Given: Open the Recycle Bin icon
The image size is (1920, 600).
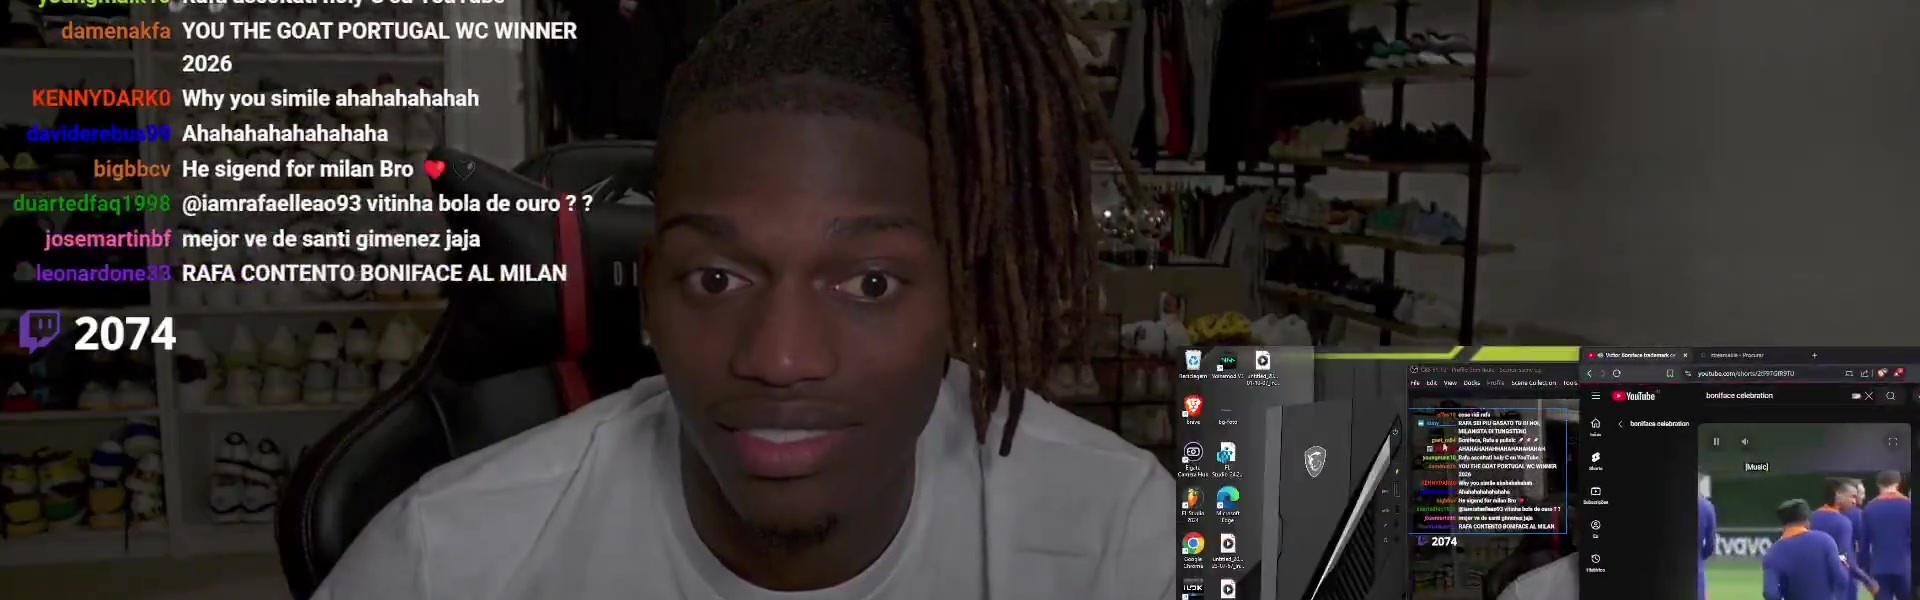Looking at the screenshot, I should tap(1193, 361).
